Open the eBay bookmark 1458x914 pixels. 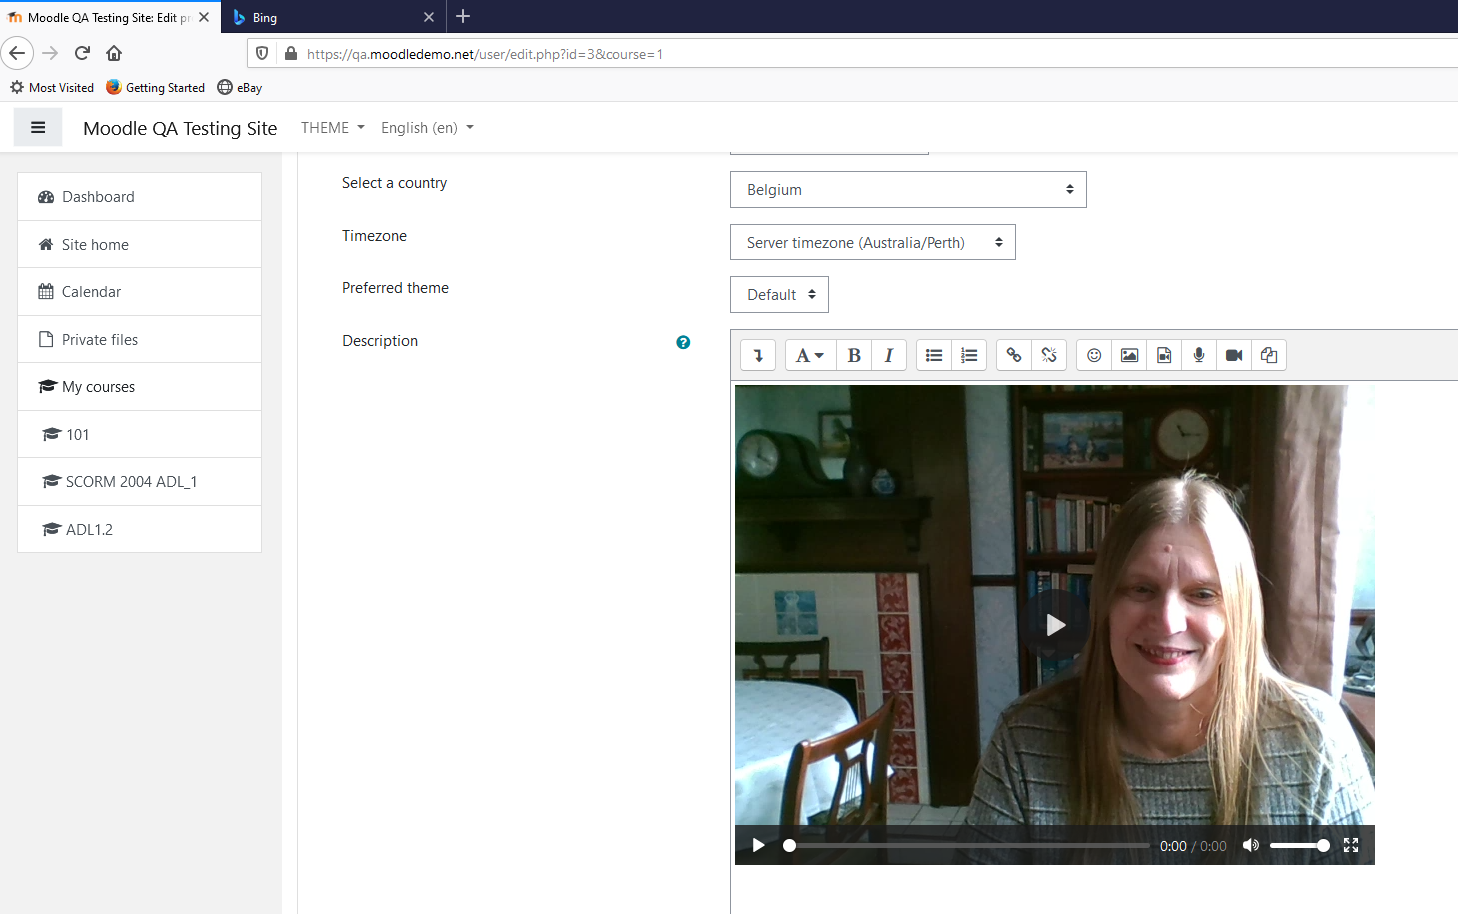tap(240, 88)
